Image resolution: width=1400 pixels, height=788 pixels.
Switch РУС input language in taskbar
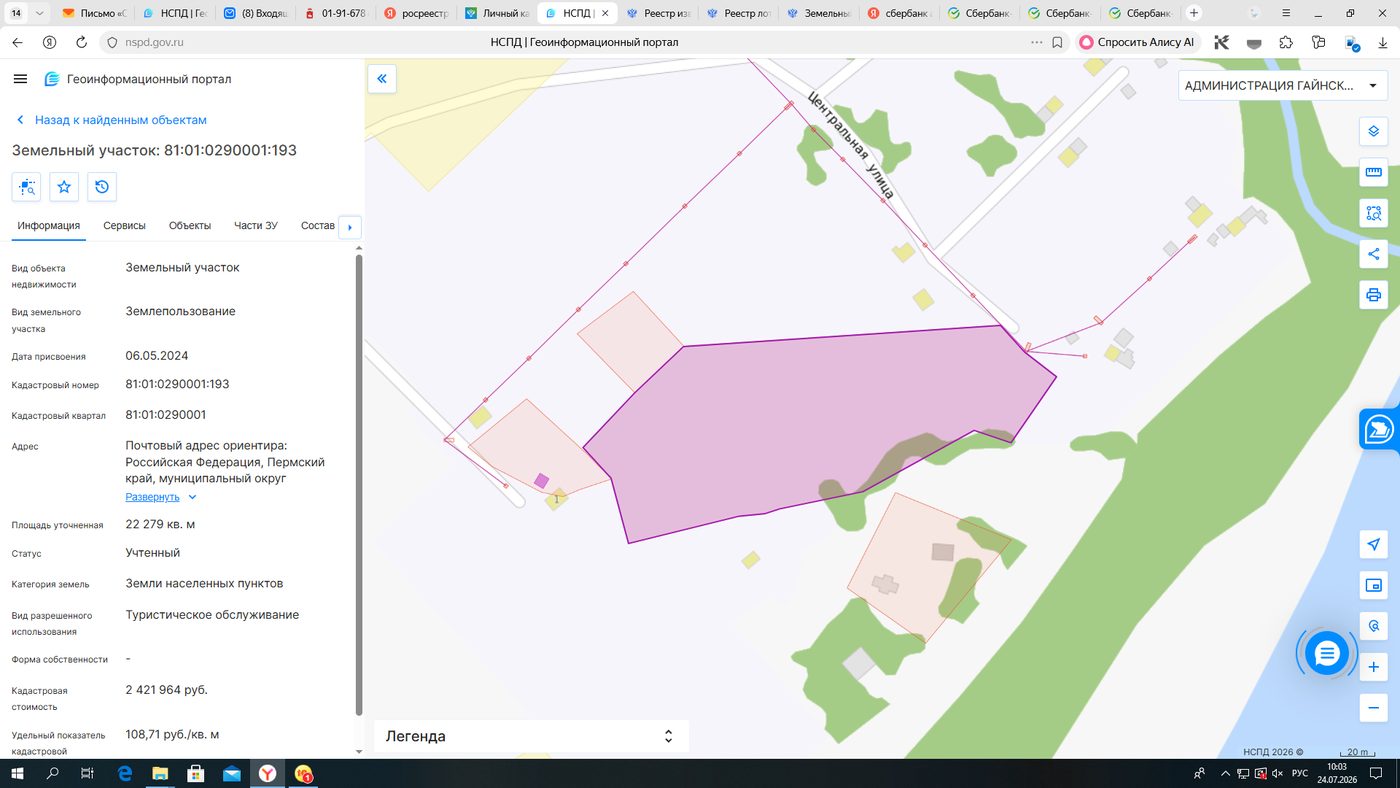(x=1300, y=774)
